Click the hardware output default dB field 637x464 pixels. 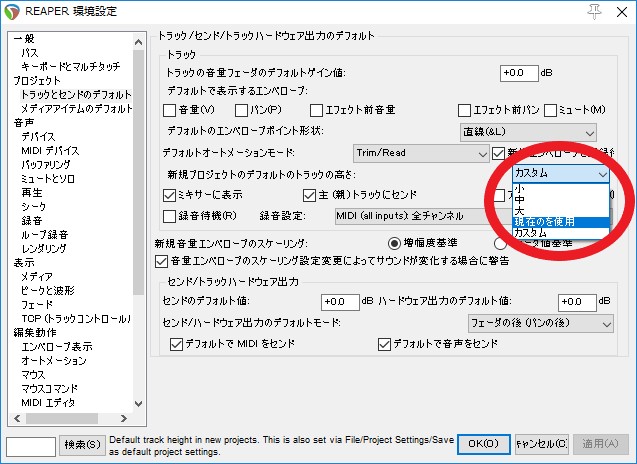point(576,302)
